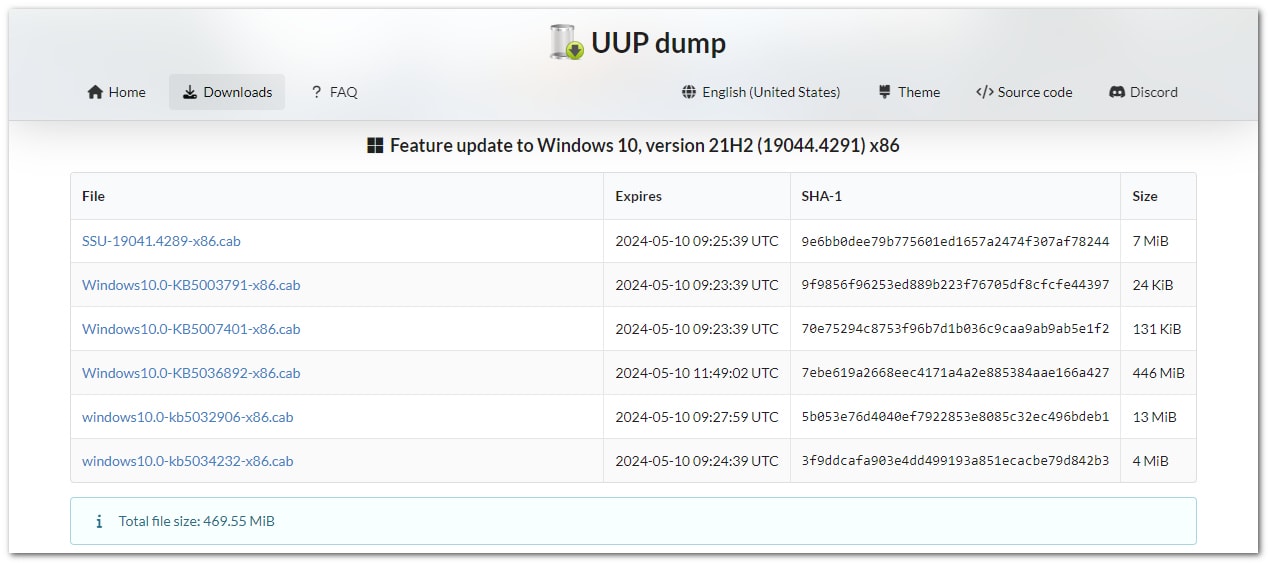Click the UUP dump site title
Viewport: 1268px width, 563px height.
[x=658, y=43]
